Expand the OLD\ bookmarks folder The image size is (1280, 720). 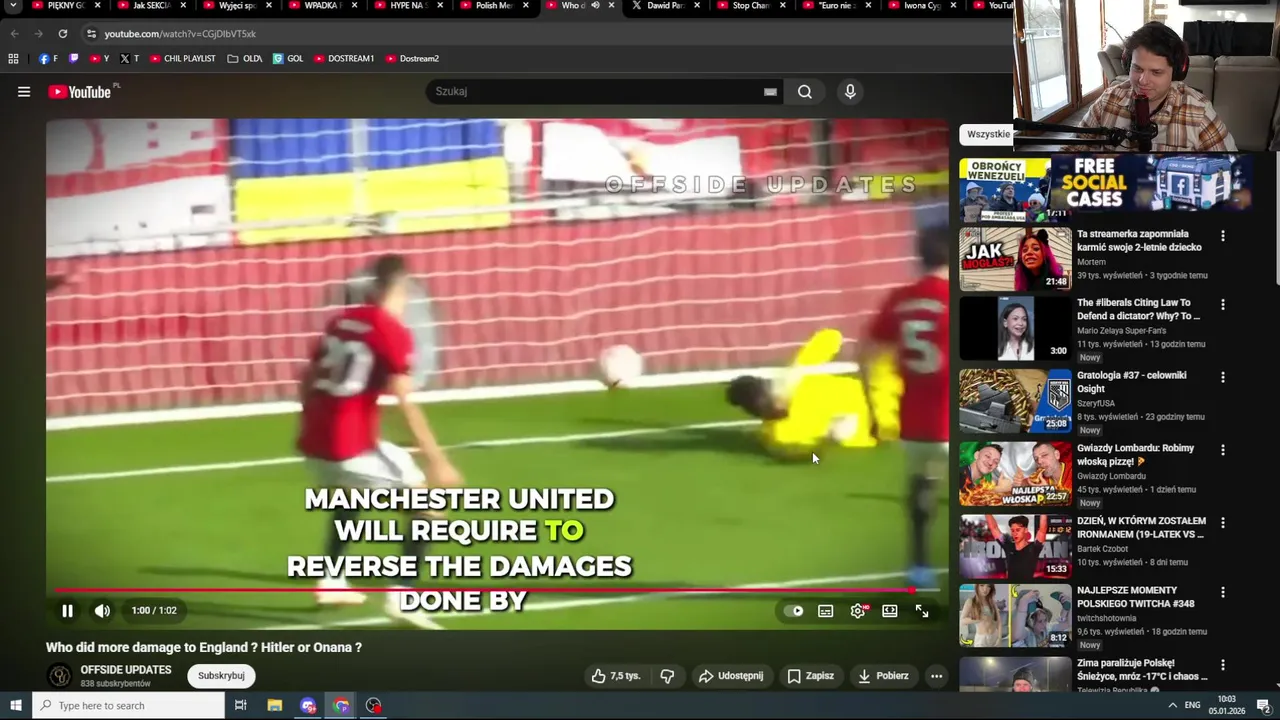[245, 59]
